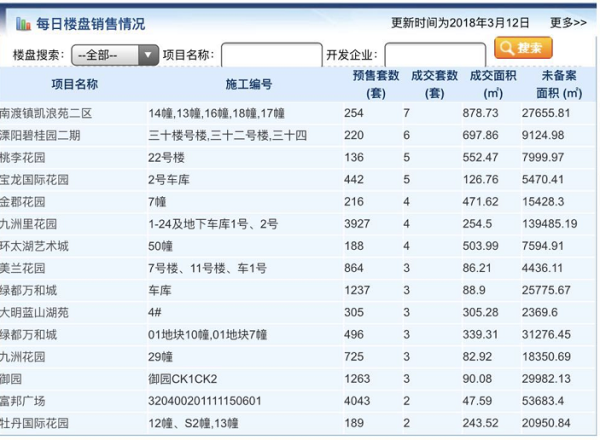The height and width of the screenshot is (440, 600).
Task: Click presale count 1263
Action: 357,379
